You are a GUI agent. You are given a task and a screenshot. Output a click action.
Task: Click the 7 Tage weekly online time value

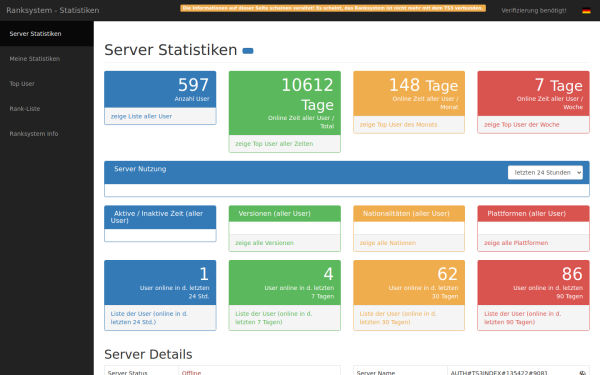(559, 85)
